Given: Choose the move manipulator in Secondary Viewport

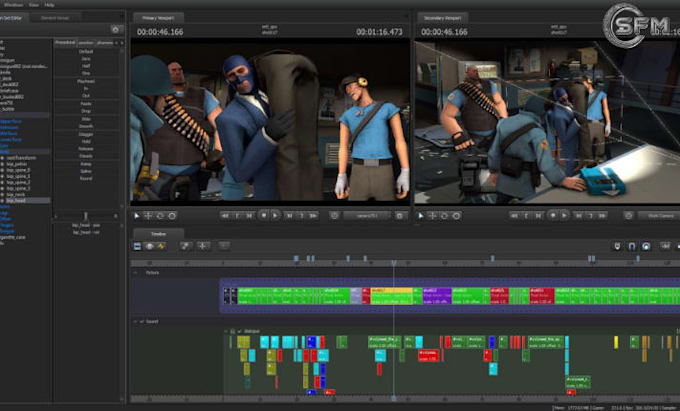Looking at the screenshot, I should [432, 215].
